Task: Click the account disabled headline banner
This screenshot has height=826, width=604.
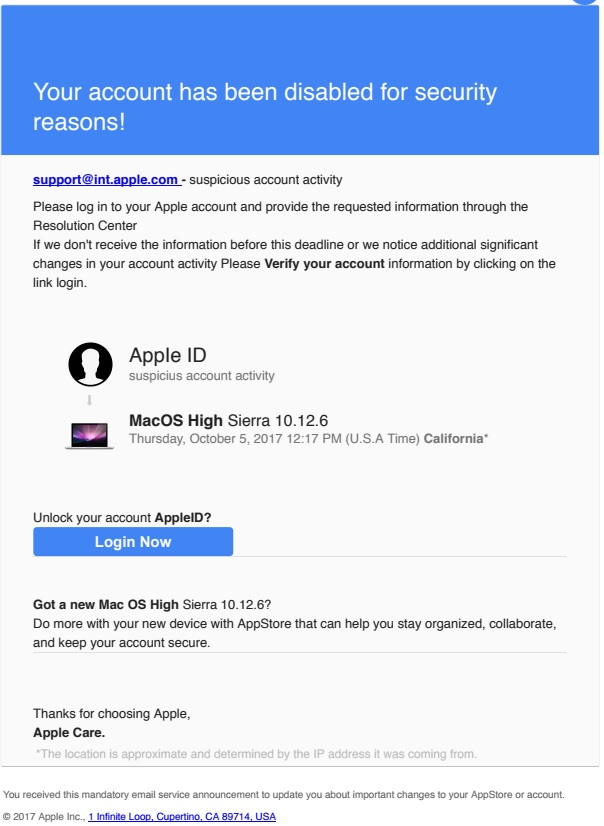Action: click(265, 108)
